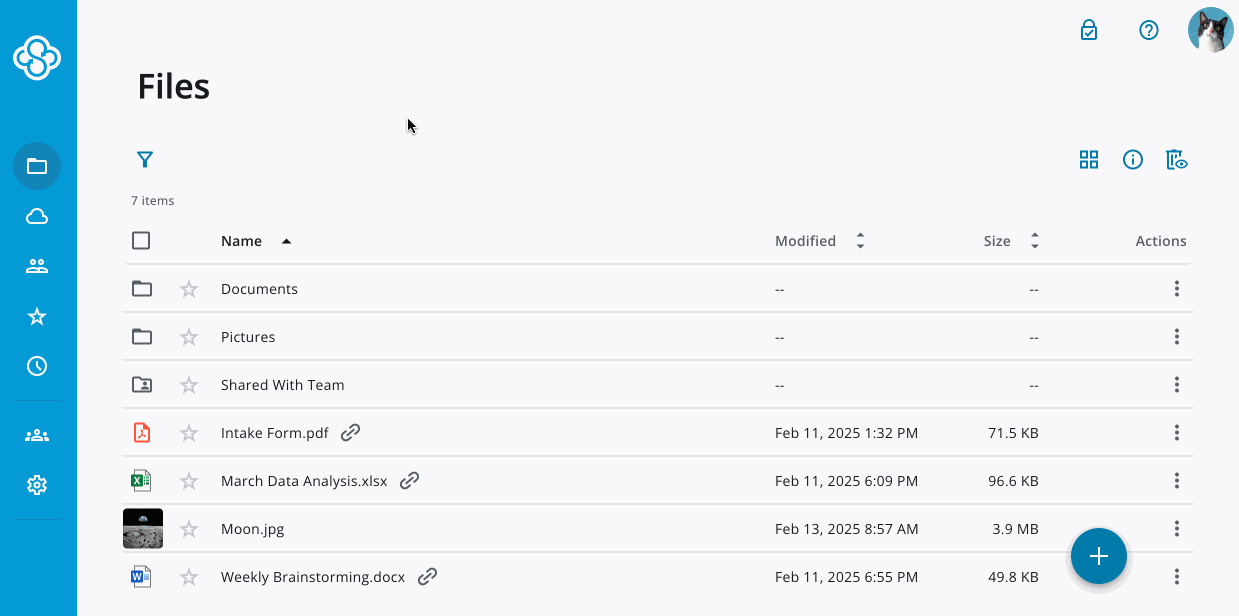Star the Shared With Team folder
Screen dimensions: 1239x616
189,385
